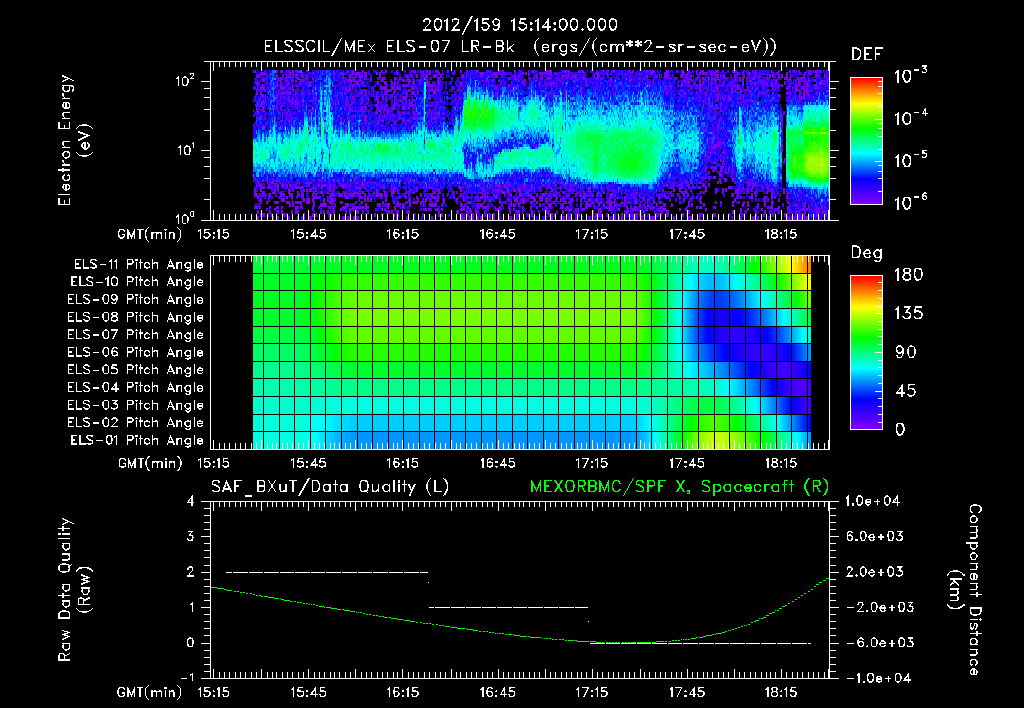Click the Deg color bar label

click(867, 253)
